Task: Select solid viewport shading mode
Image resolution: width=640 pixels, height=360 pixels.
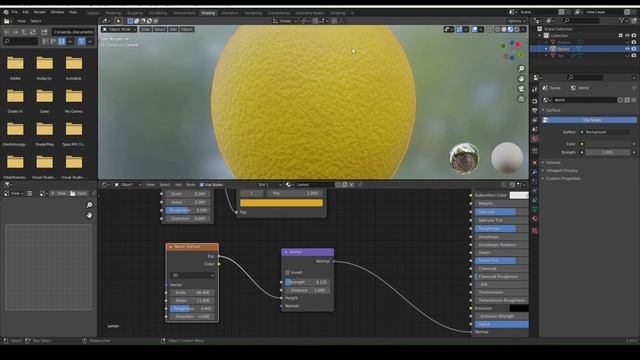Action: coord(504,29)
